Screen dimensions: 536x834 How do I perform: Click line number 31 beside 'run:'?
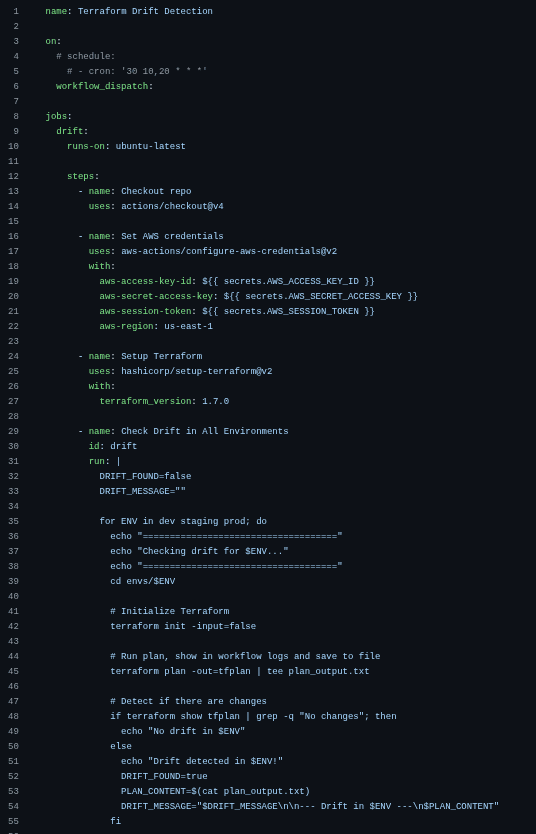click(x=13, y=461)
